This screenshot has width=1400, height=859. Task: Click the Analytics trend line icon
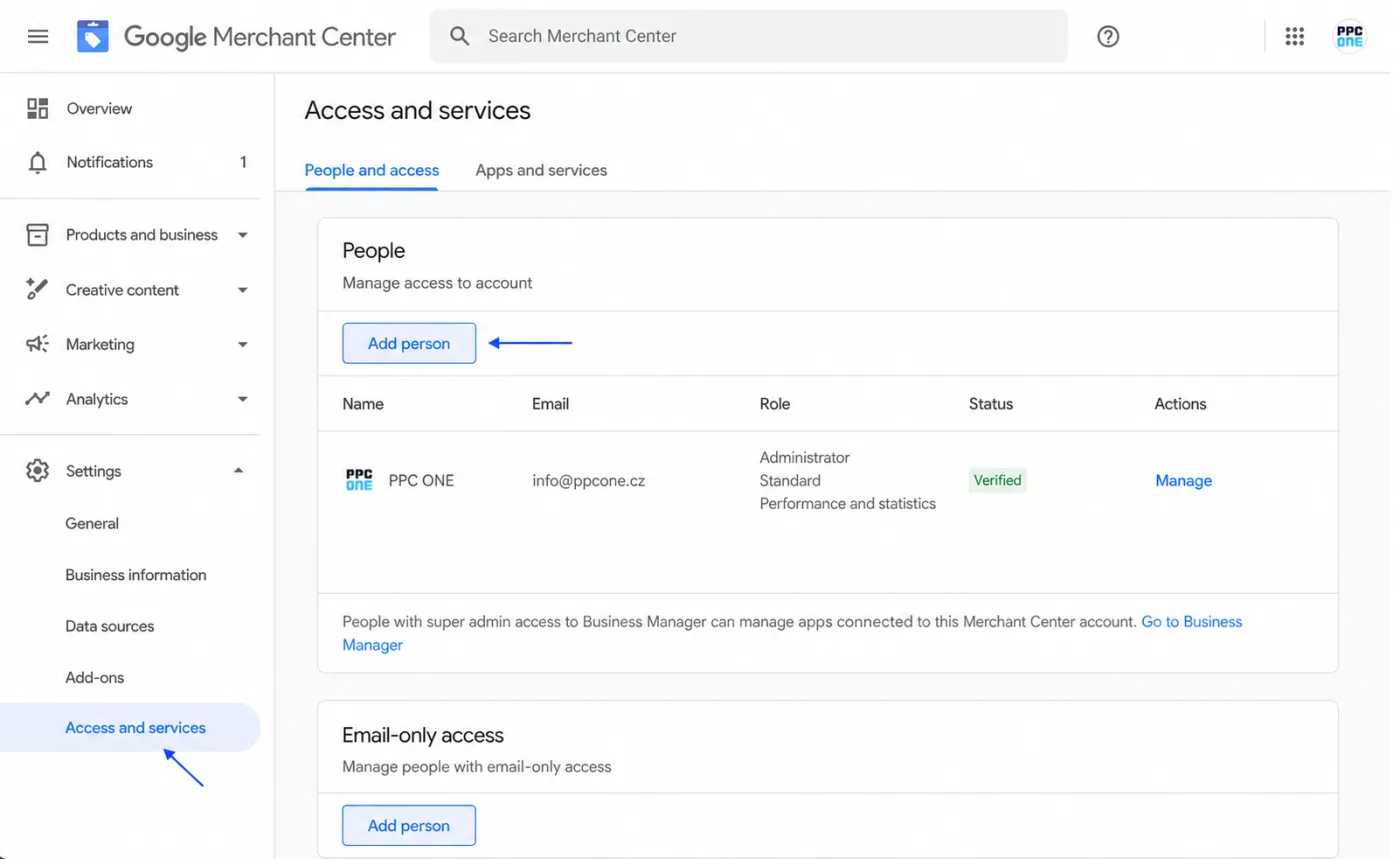tap(37, 399)
